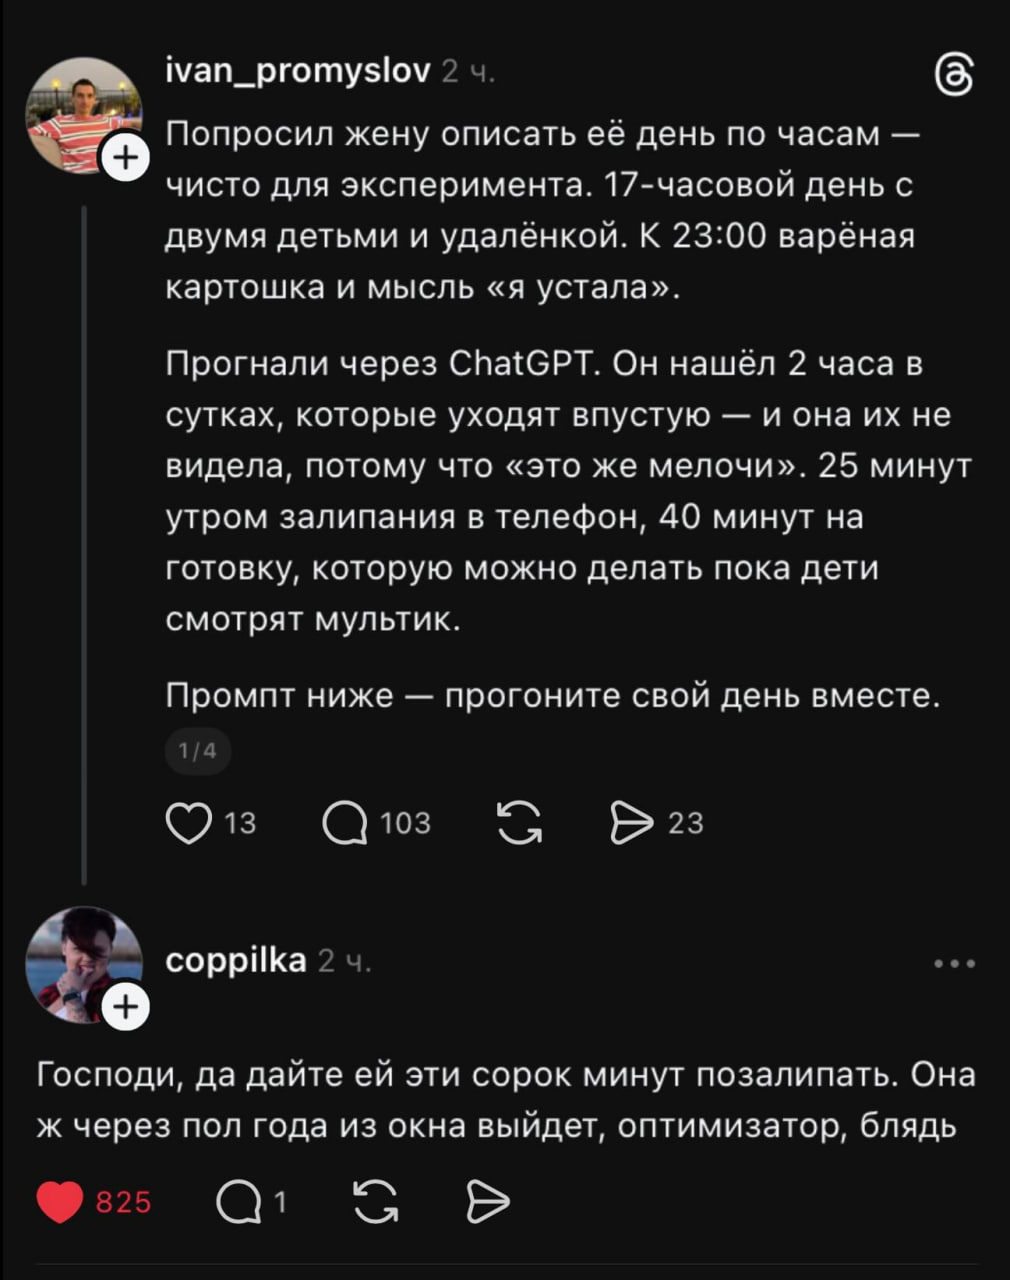Image resolution: width=1010 pixels, height=1280 pixels.
Task: Repost ivan_promyslov's post
Action: [x=520, y=823]
